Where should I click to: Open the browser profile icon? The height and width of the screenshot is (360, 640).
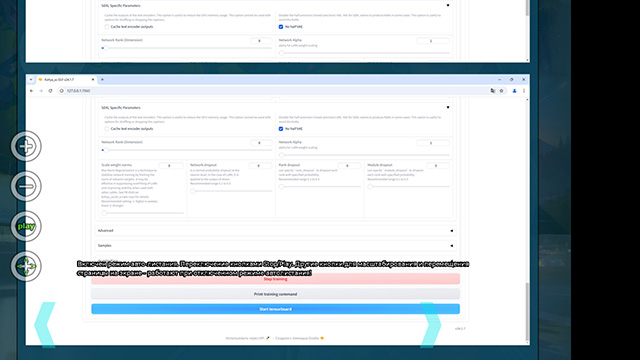click(514, 91)
